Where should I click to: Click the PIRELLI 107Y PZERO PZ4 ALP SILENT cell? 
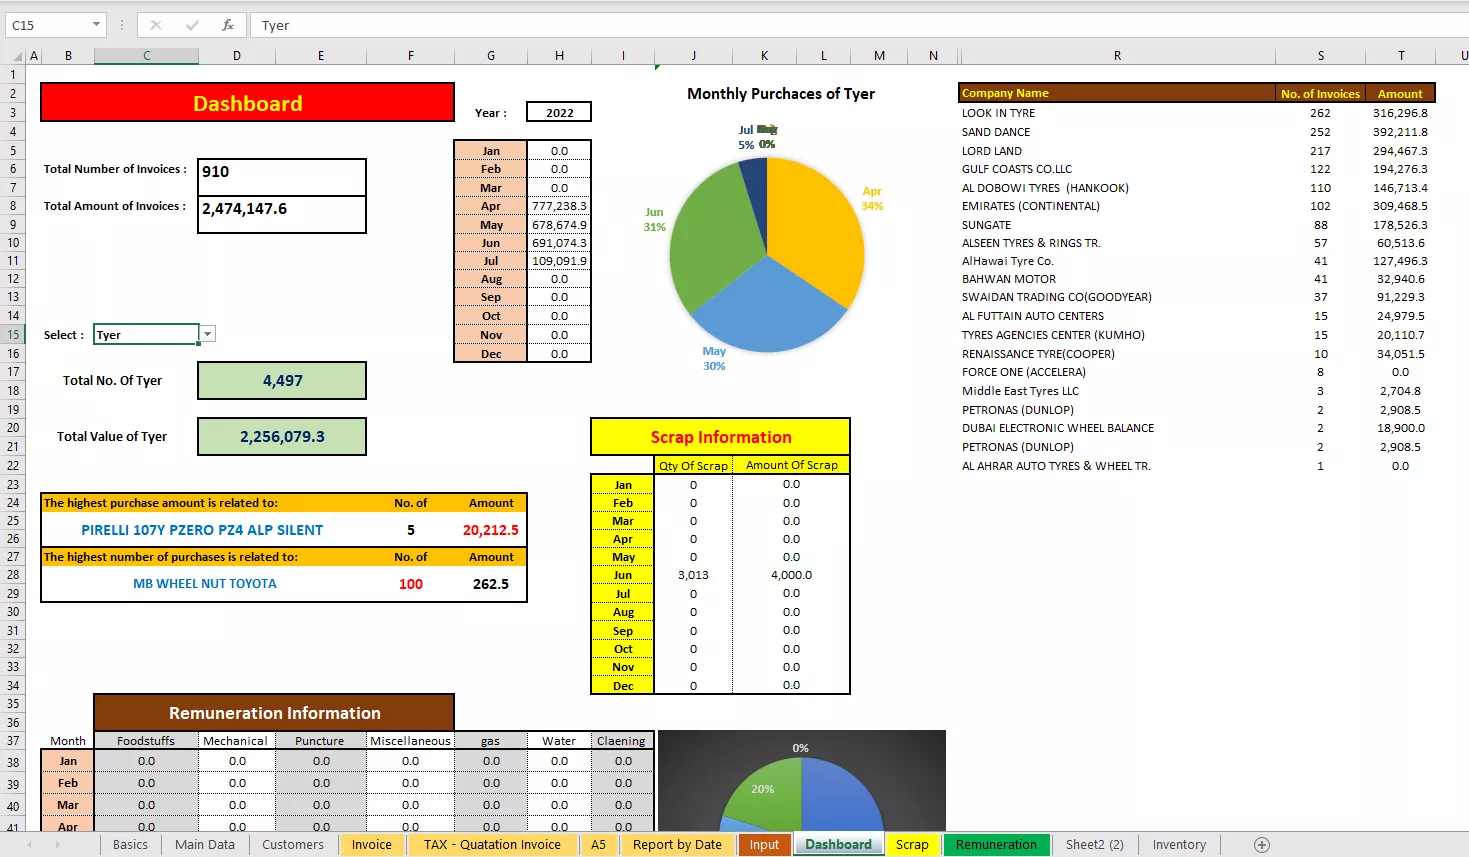(202, 530)
